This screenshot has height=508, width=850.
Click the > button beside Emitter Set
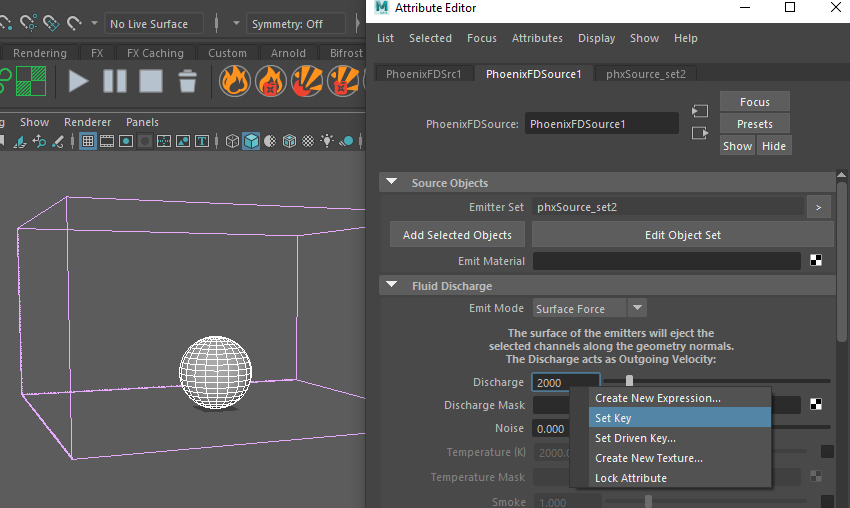[x=819, y=207]
